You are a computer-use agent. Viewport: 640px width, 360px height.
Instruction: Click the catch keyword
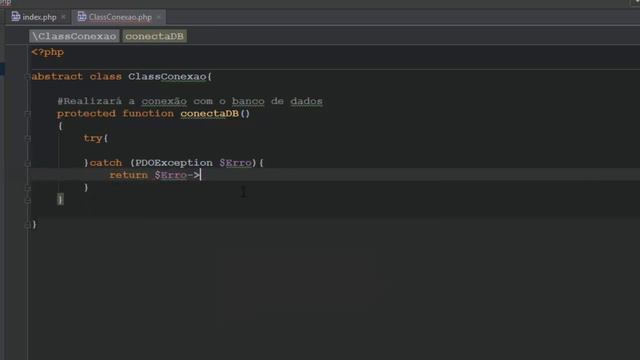106,163
